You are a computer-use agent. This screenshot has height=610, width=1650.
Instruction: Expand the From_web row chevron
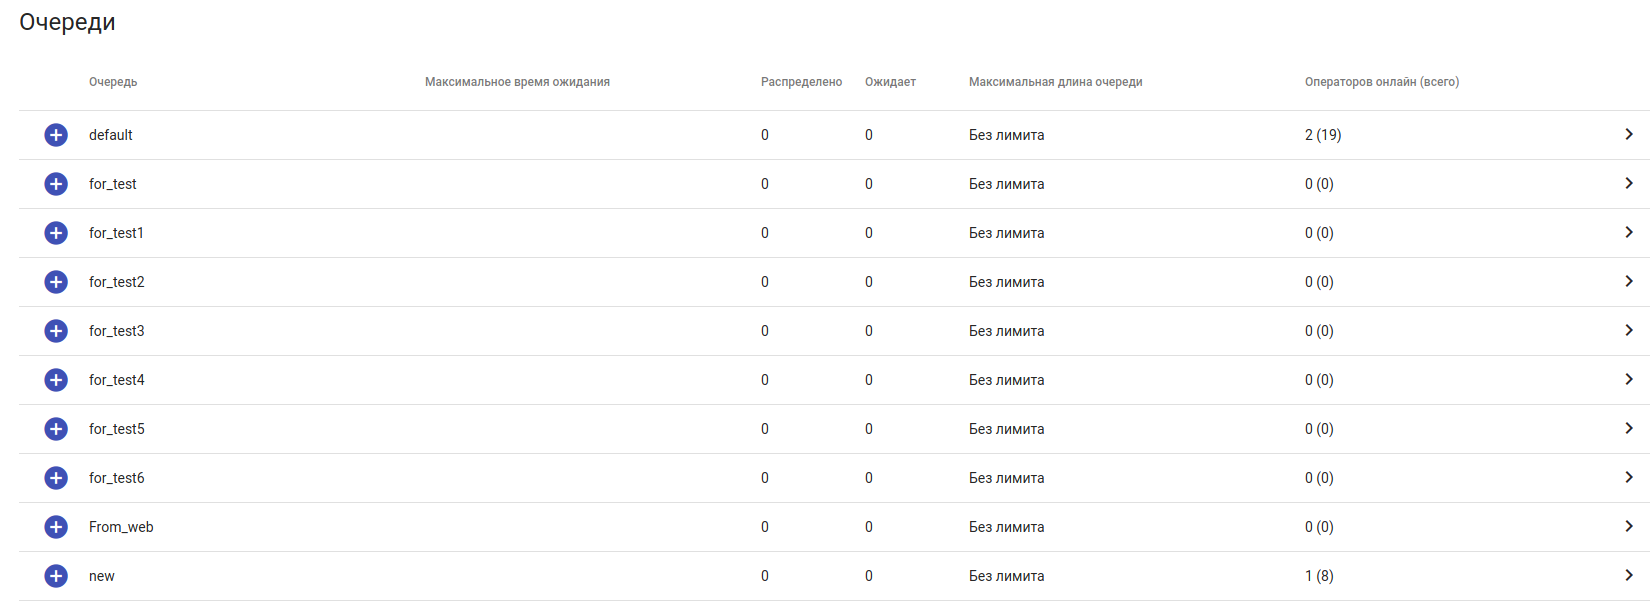[x=1628, y=526]
